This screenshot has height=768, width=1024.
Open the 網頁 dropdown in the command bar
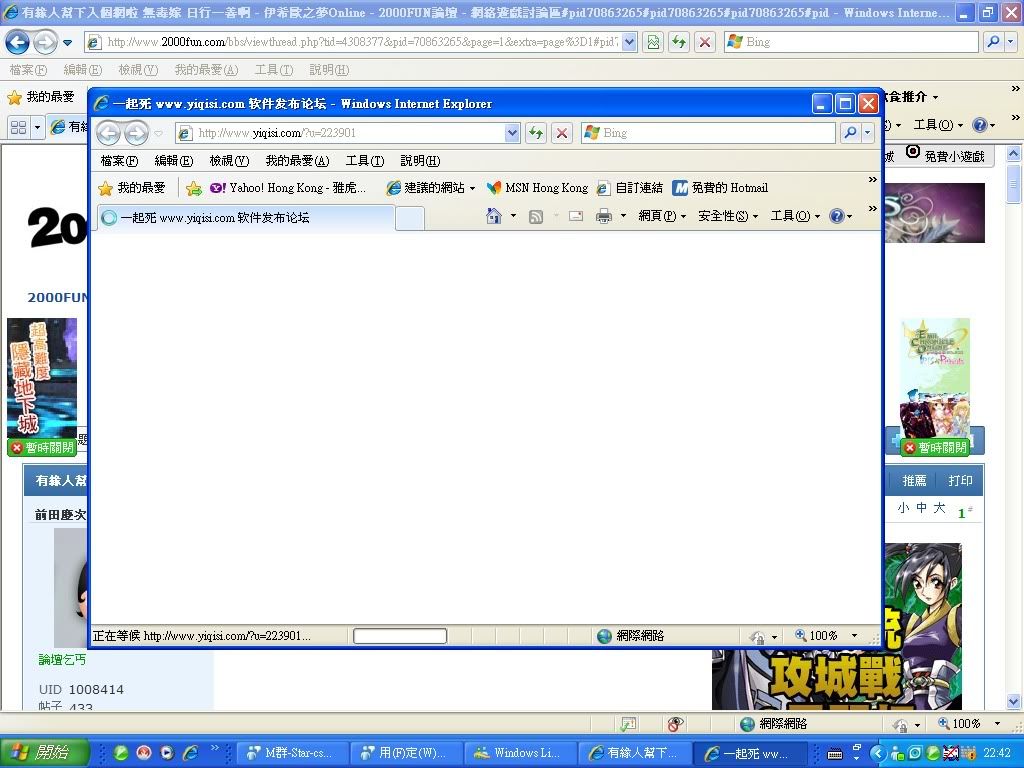[x=662, y=216]
